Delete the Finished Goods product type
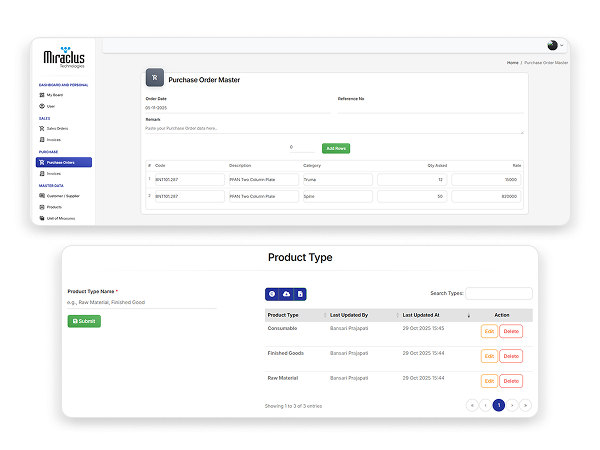This screenshot has height=450, width=600. pyautogui.click(x=511, y=356)
